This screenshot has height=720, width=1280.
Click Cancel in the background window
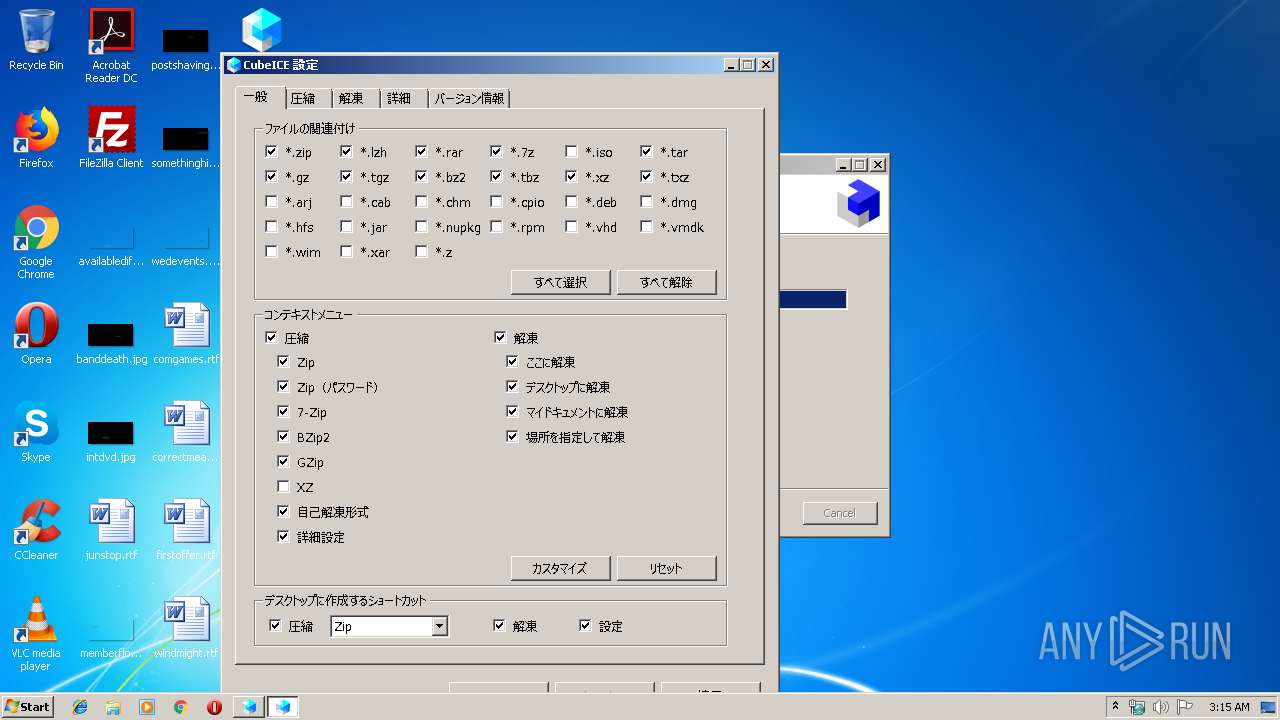[840, 513]
